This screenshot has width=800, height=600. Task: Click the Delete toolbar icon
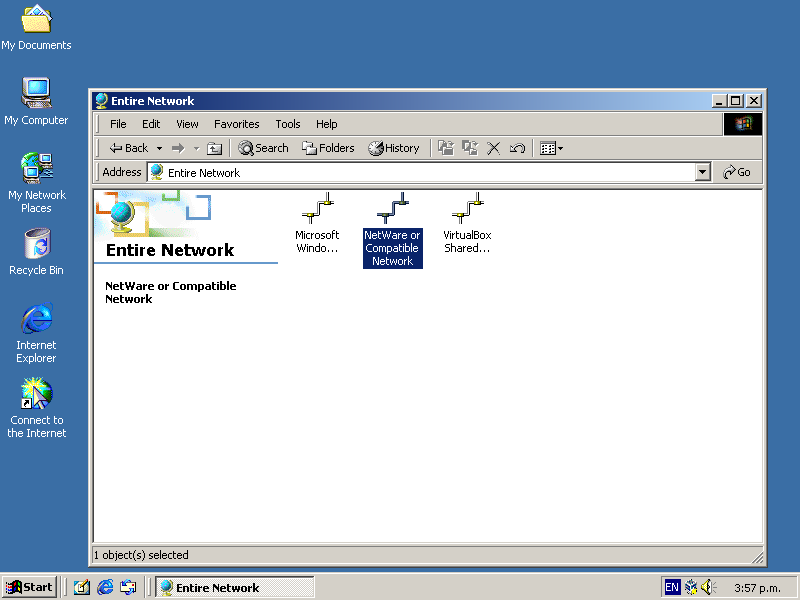(493, 148)
